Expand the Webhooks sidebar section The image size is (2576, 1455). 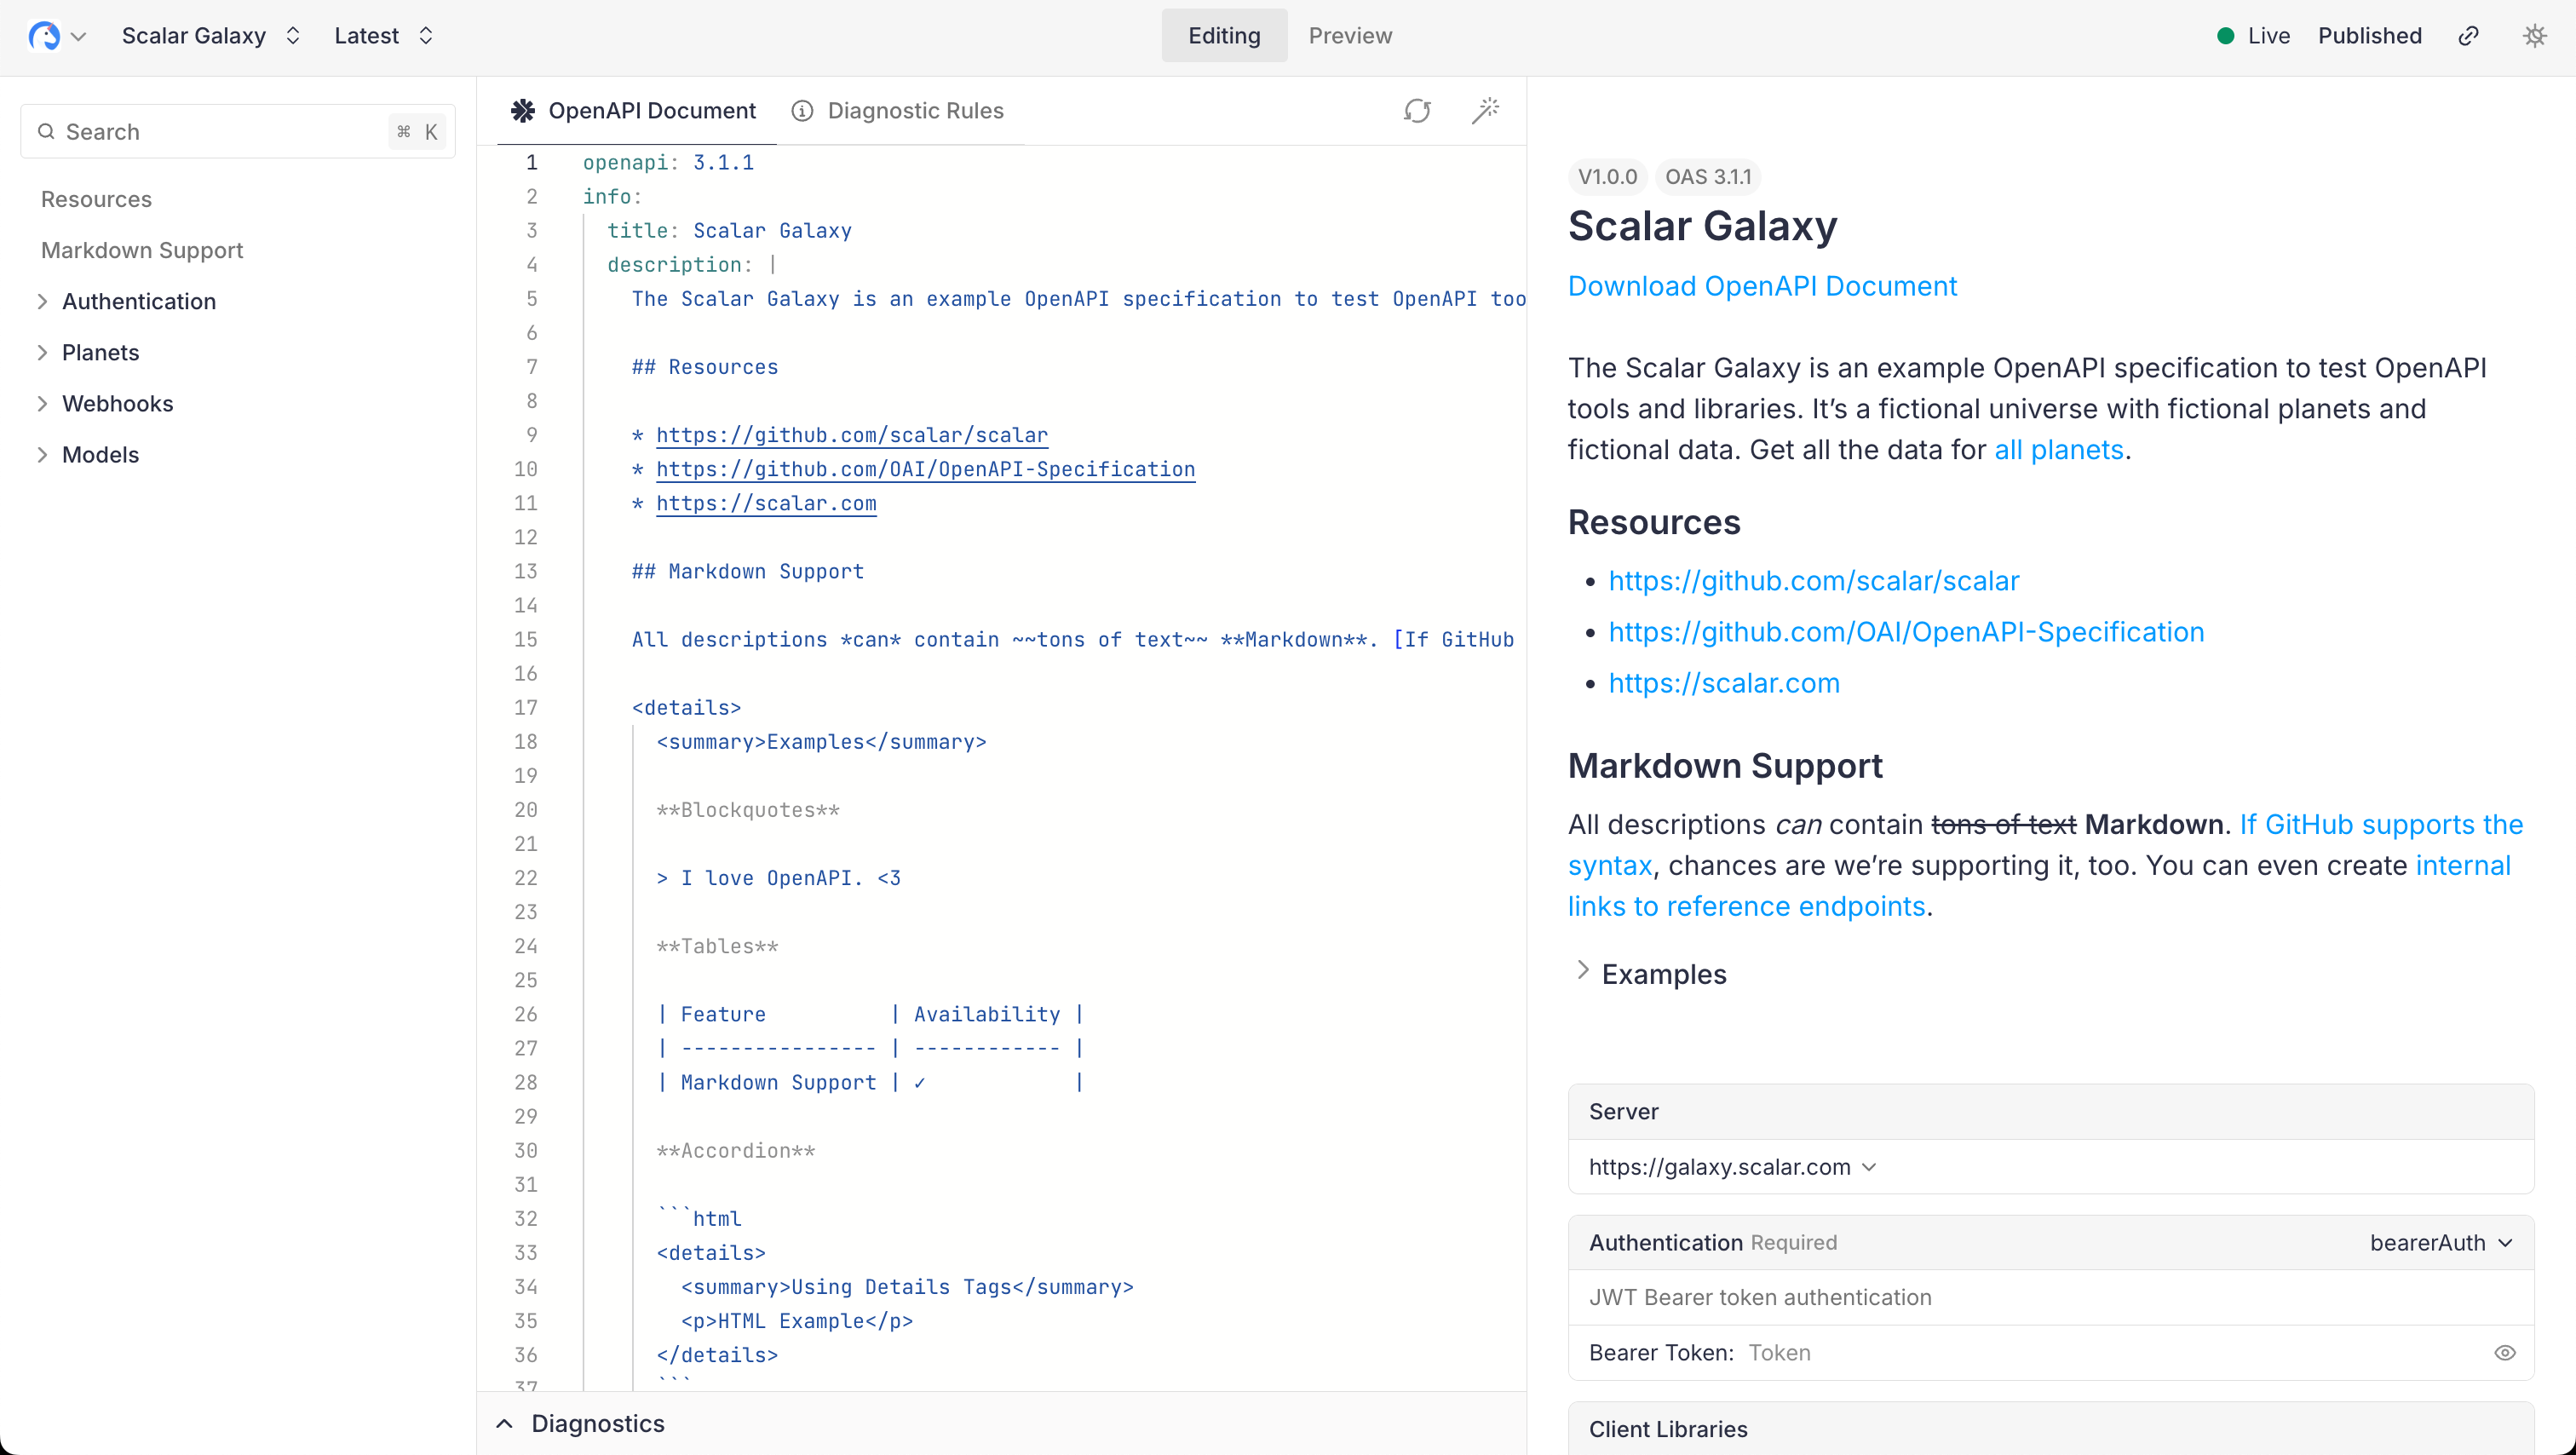(x=42, y=403)
